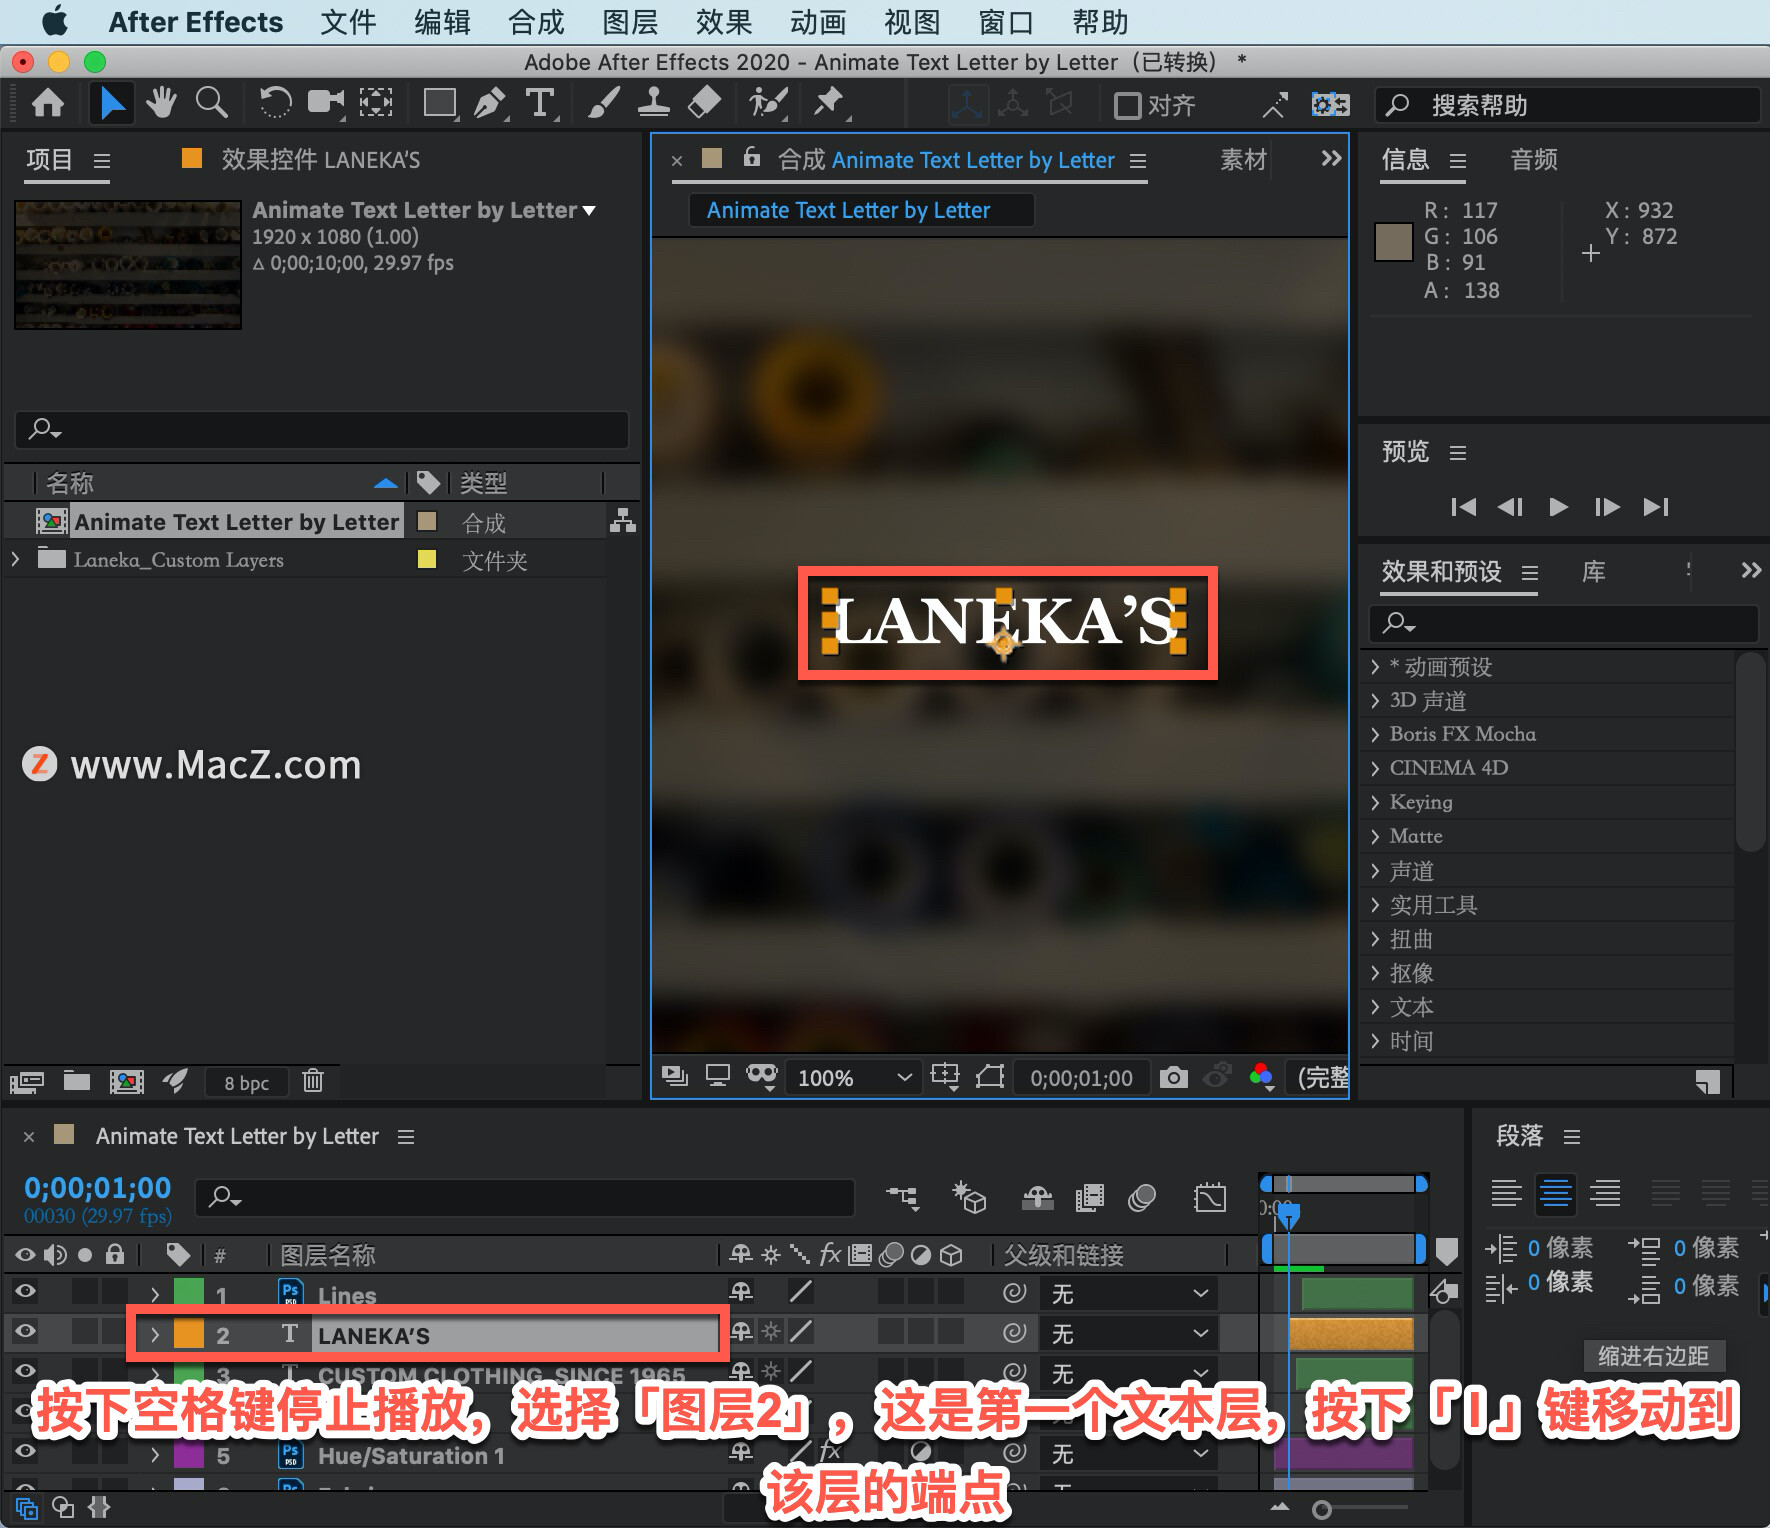Select the Roto Brush tool

[x=768, y=103]
